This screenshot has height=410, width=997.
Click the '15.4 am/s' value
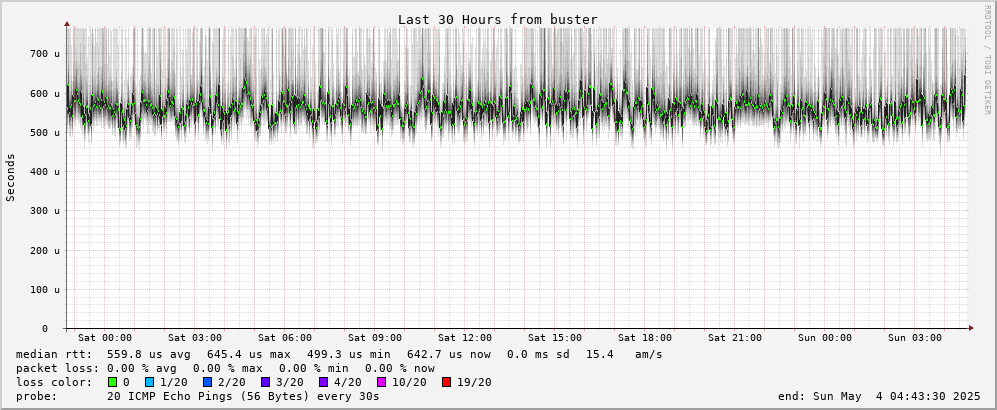point(624,355)
